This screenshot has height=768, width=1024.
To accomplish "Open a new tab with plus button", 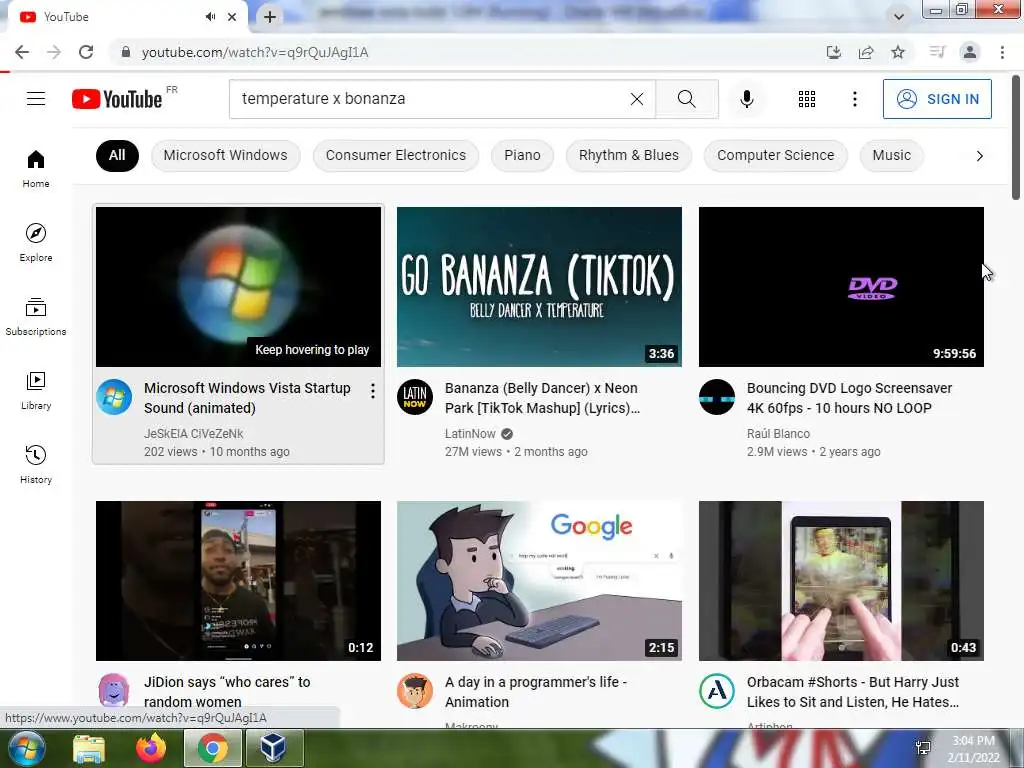I will tap(270, 17).
